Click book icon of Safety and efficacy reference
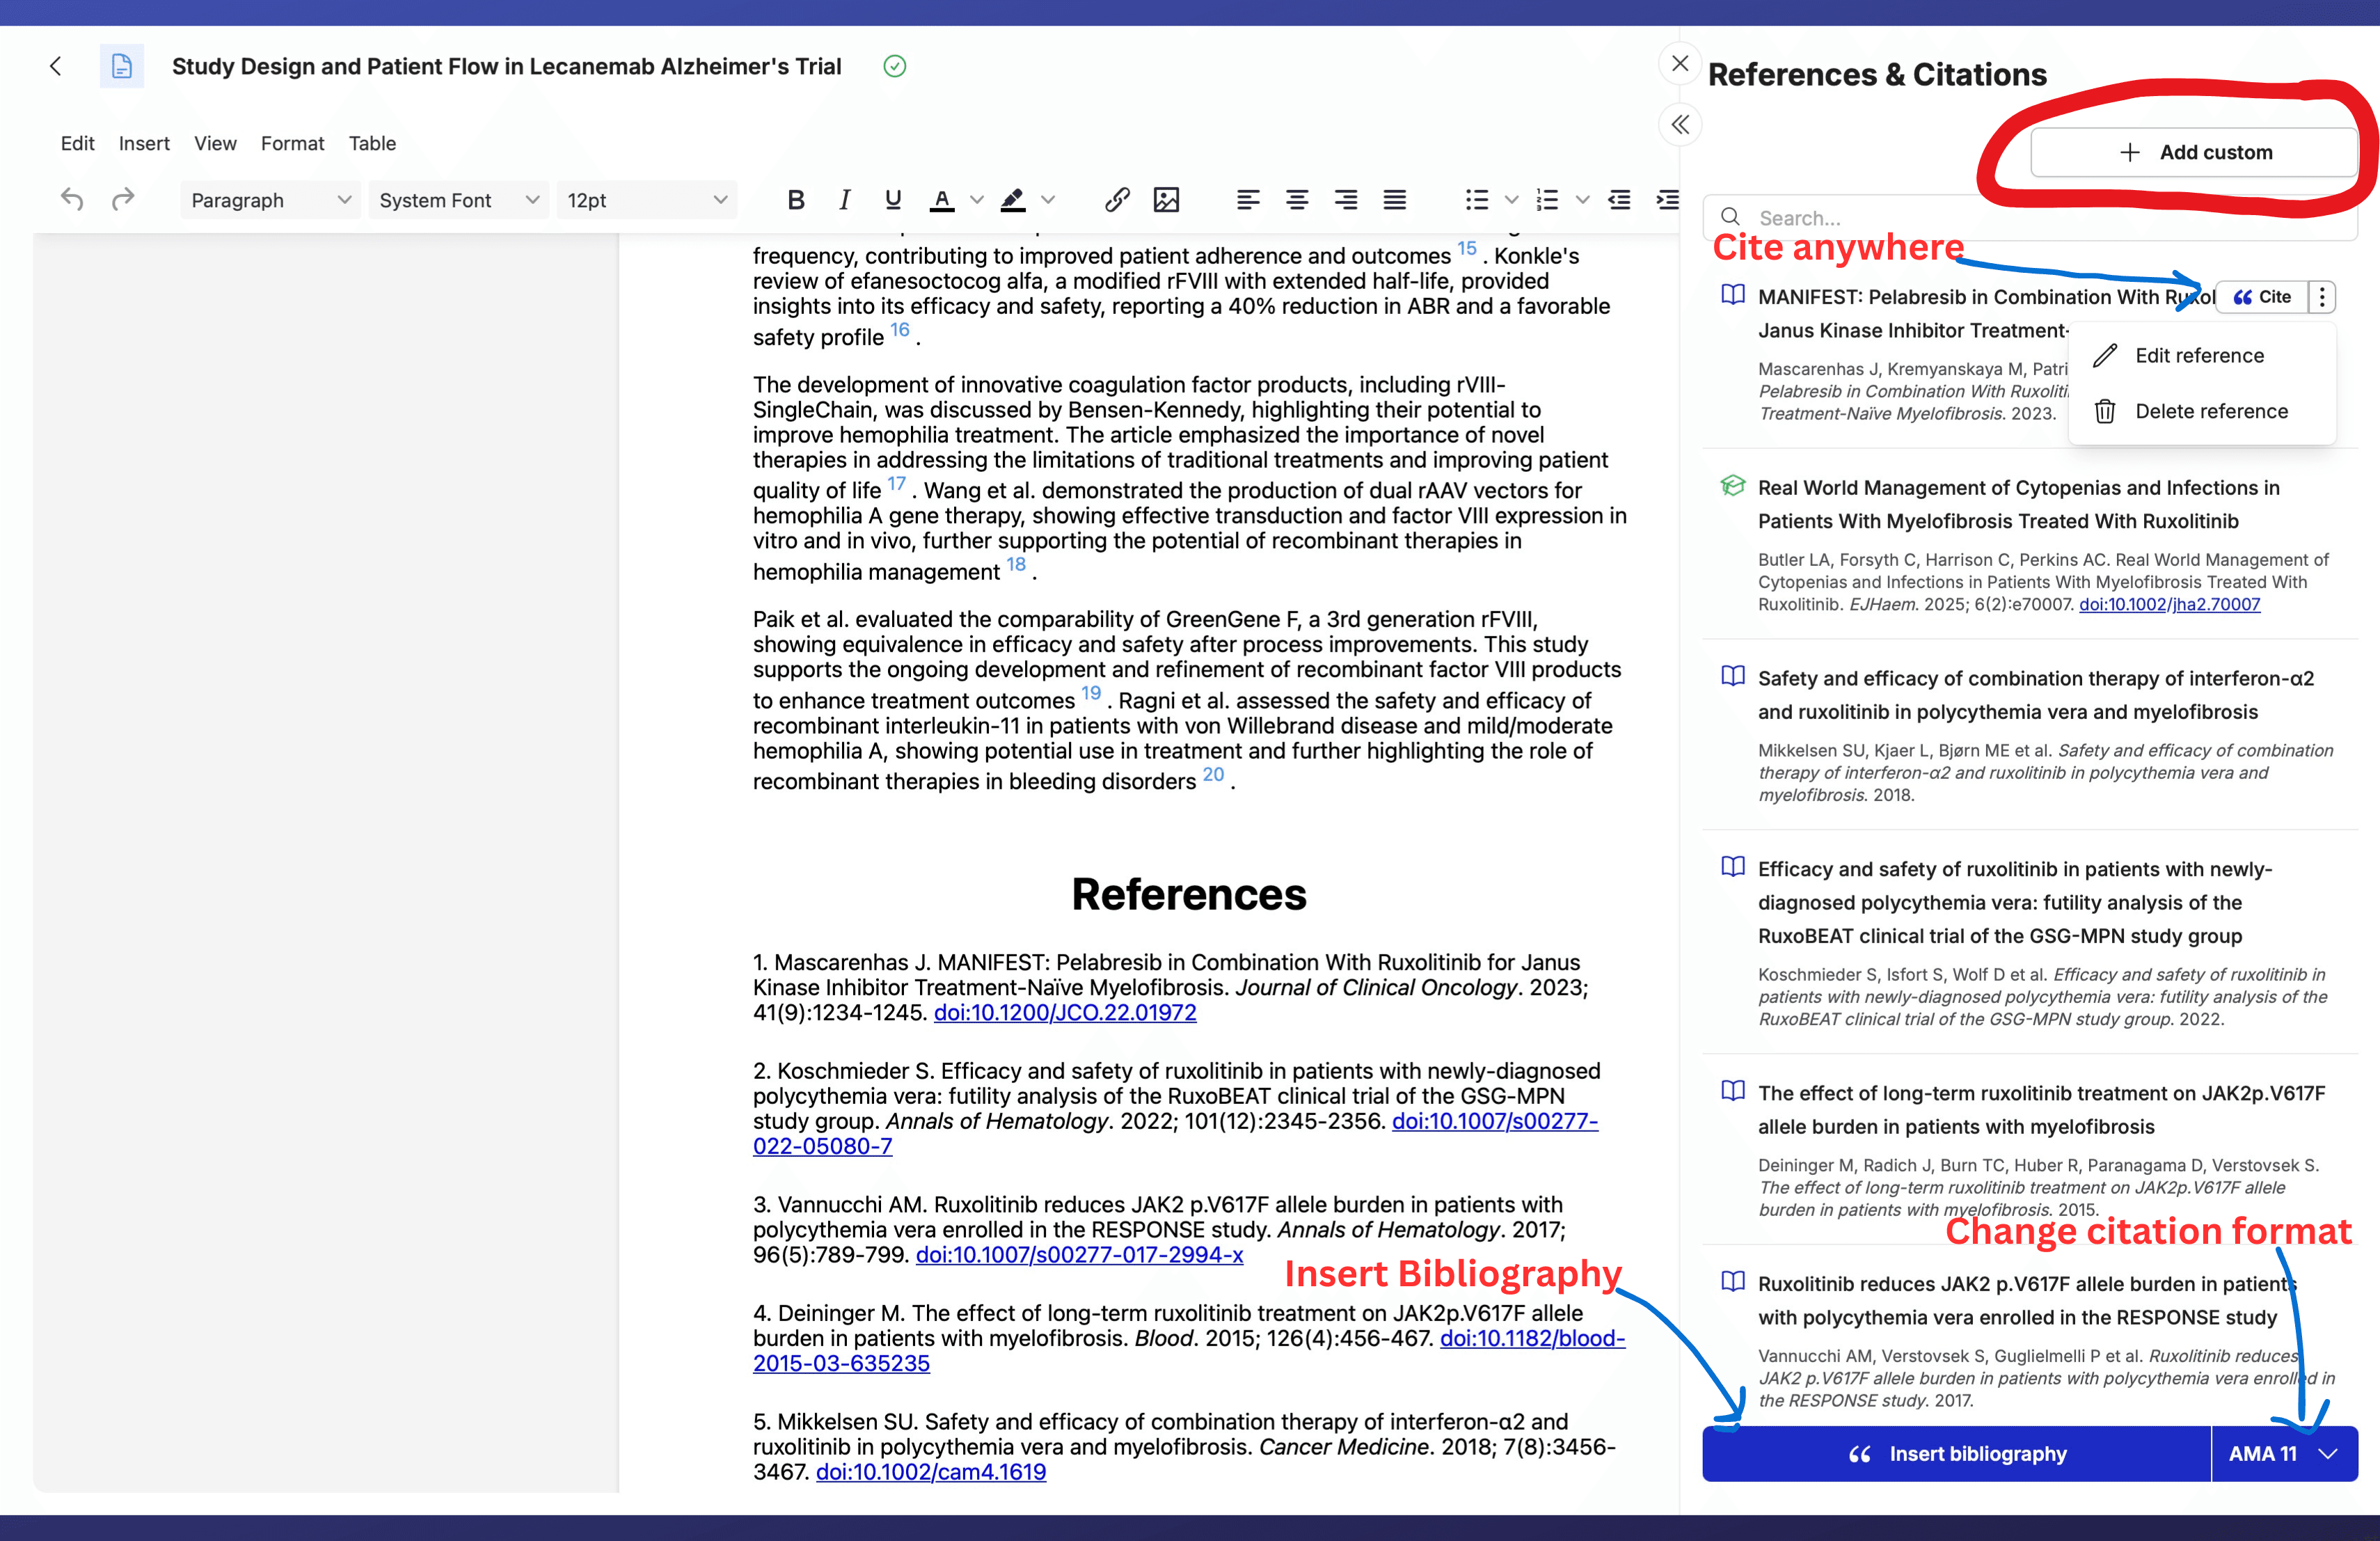2380x1541 pixels. point(1733,676)
